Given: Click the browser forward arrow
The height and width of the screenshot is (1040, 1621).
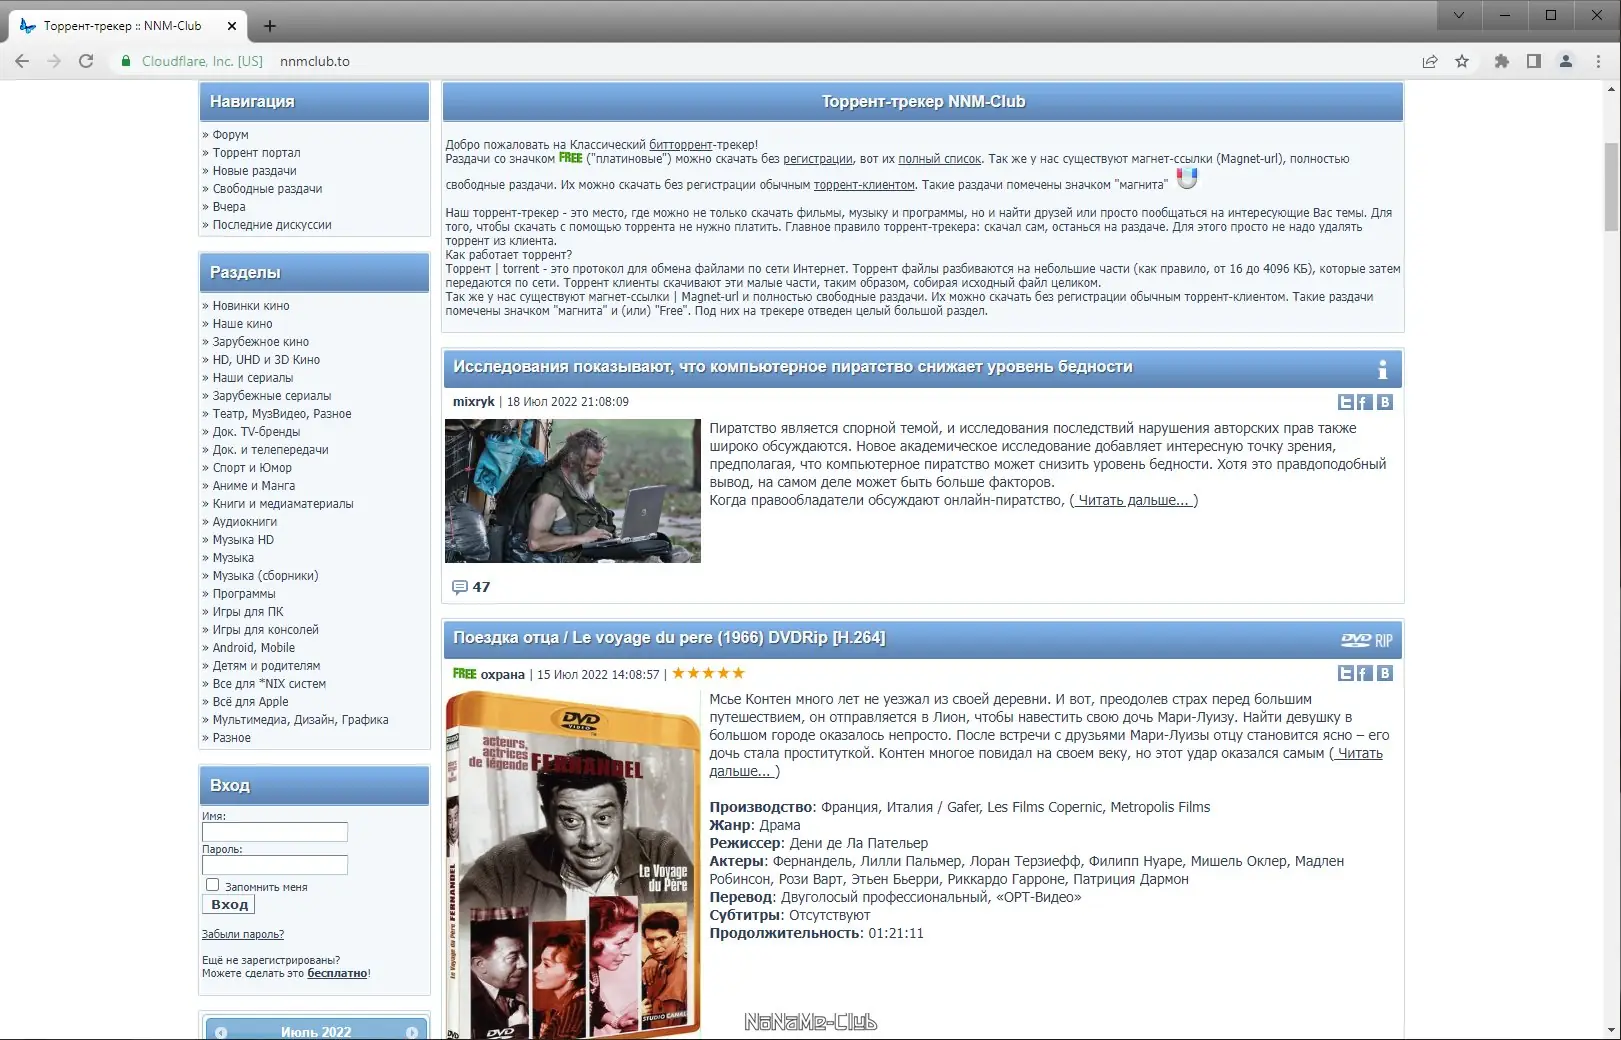Looking at the screenshot, I should point(54,61).
